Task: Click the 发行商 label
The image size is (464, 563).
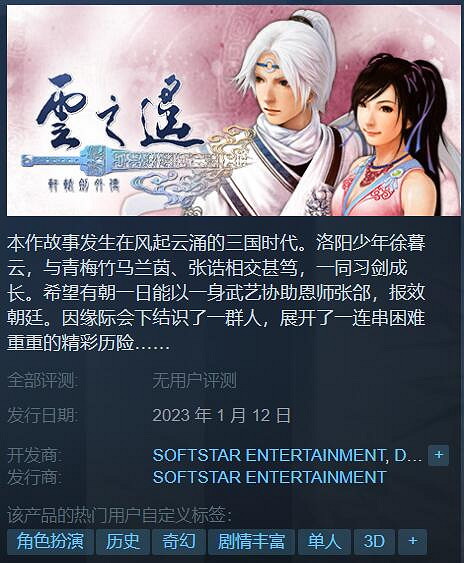Action: click(34, 477)
